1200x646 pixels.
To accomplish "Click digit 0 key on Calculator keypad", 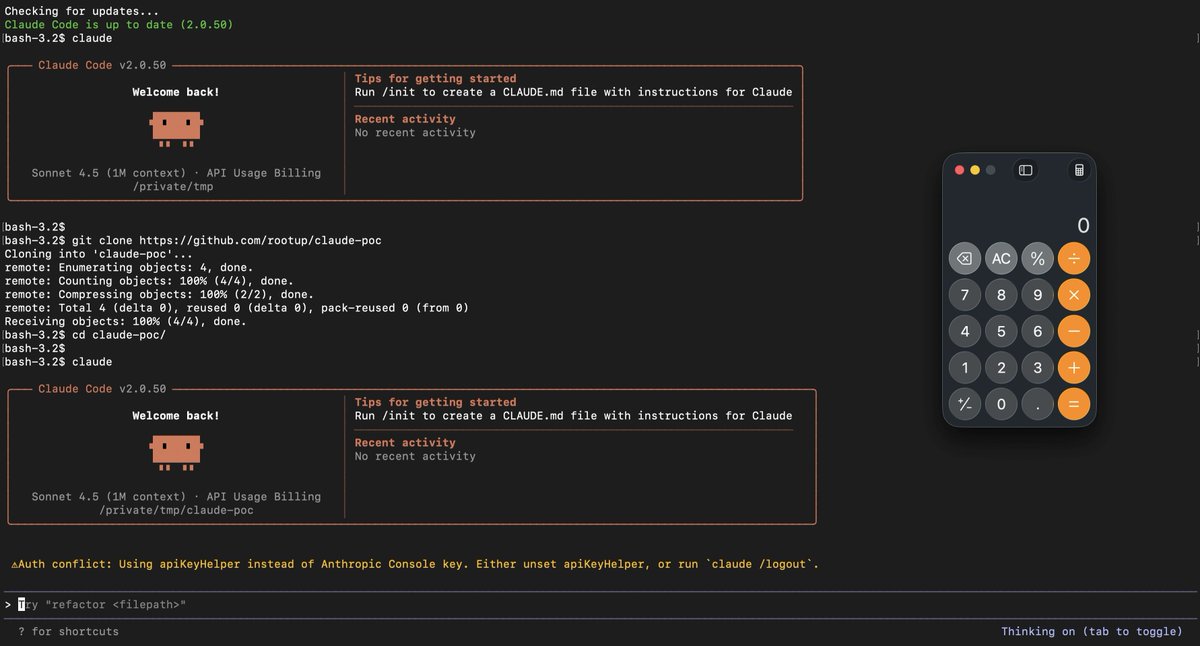I will tap(1001, 404).
